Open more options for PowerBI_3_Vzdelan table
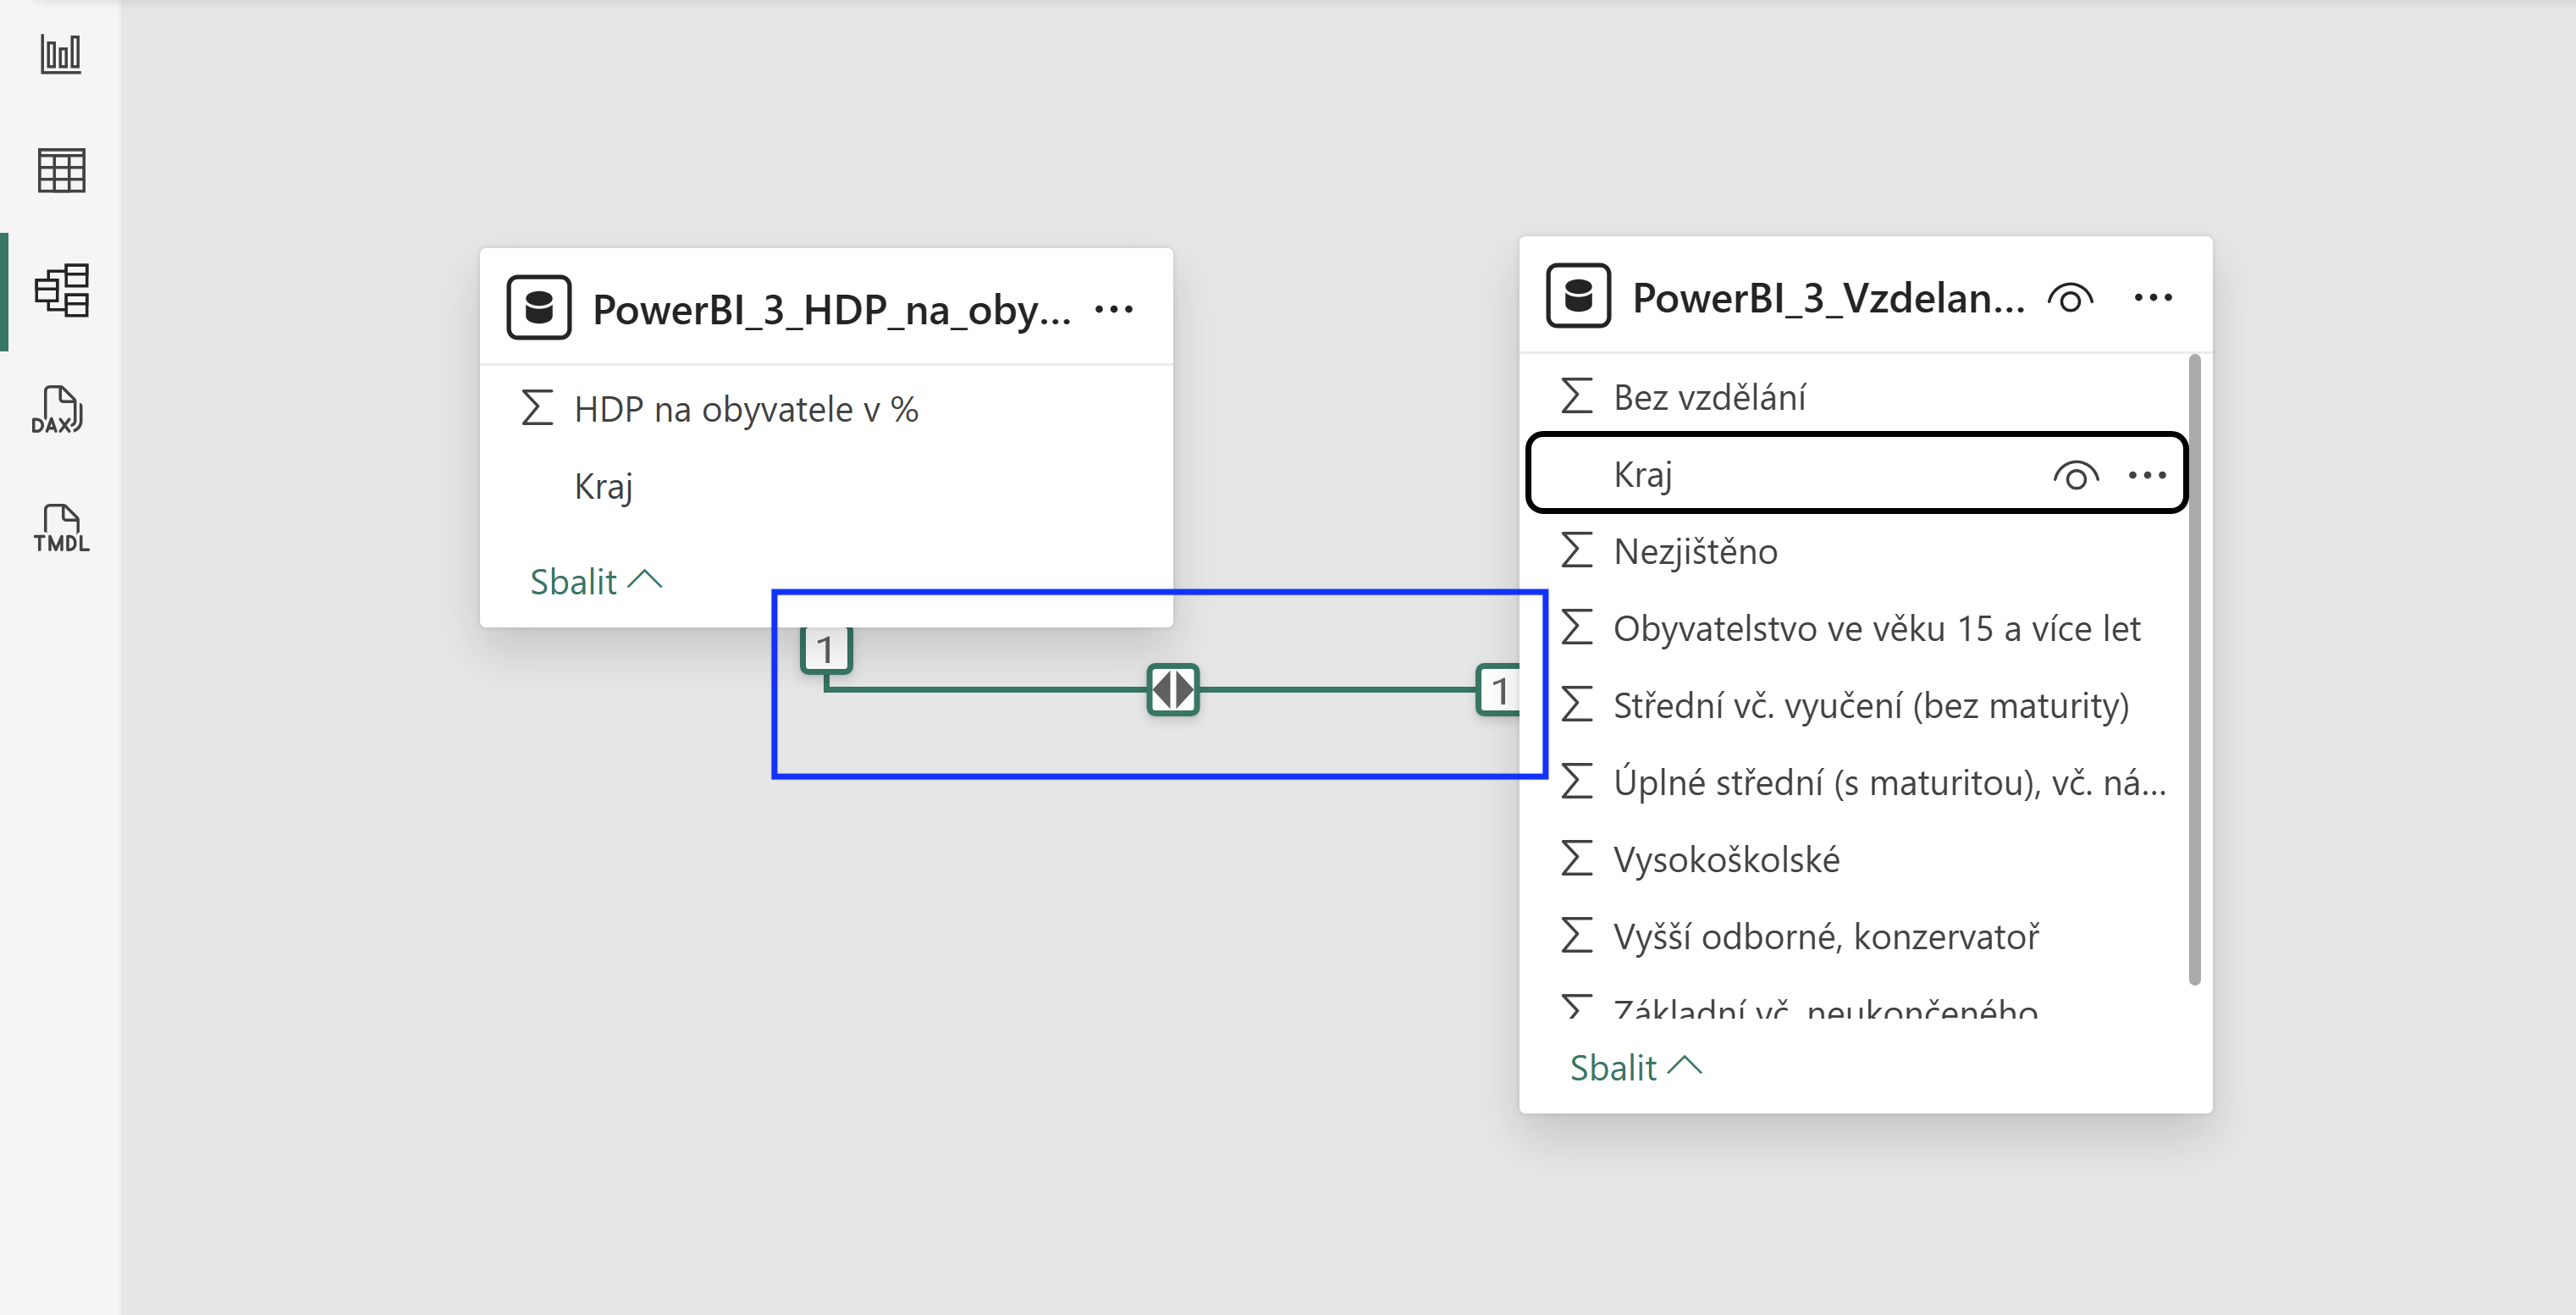The height and width of the screenshot is (1315, 2576). (x=2152, y=297)
